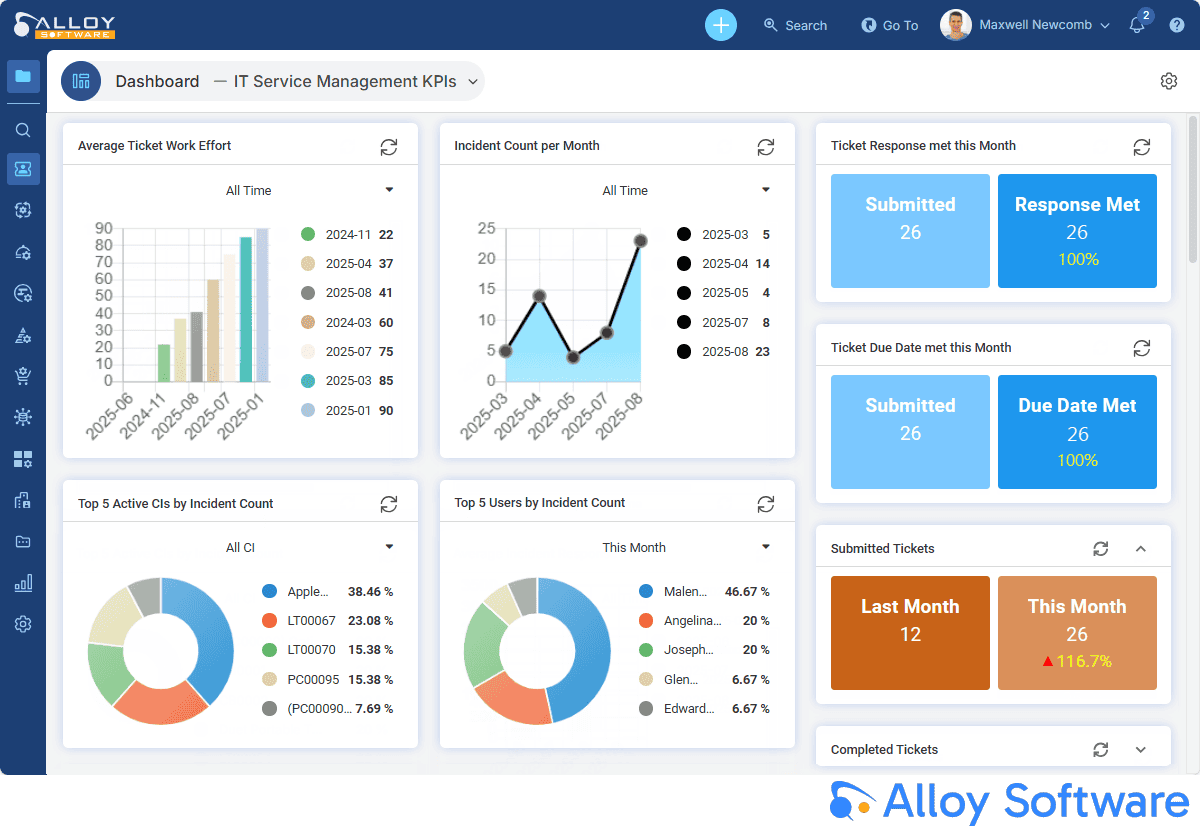Select the ticket icon in left sidebar
1200x828 pixels.
tap(23, 169)
